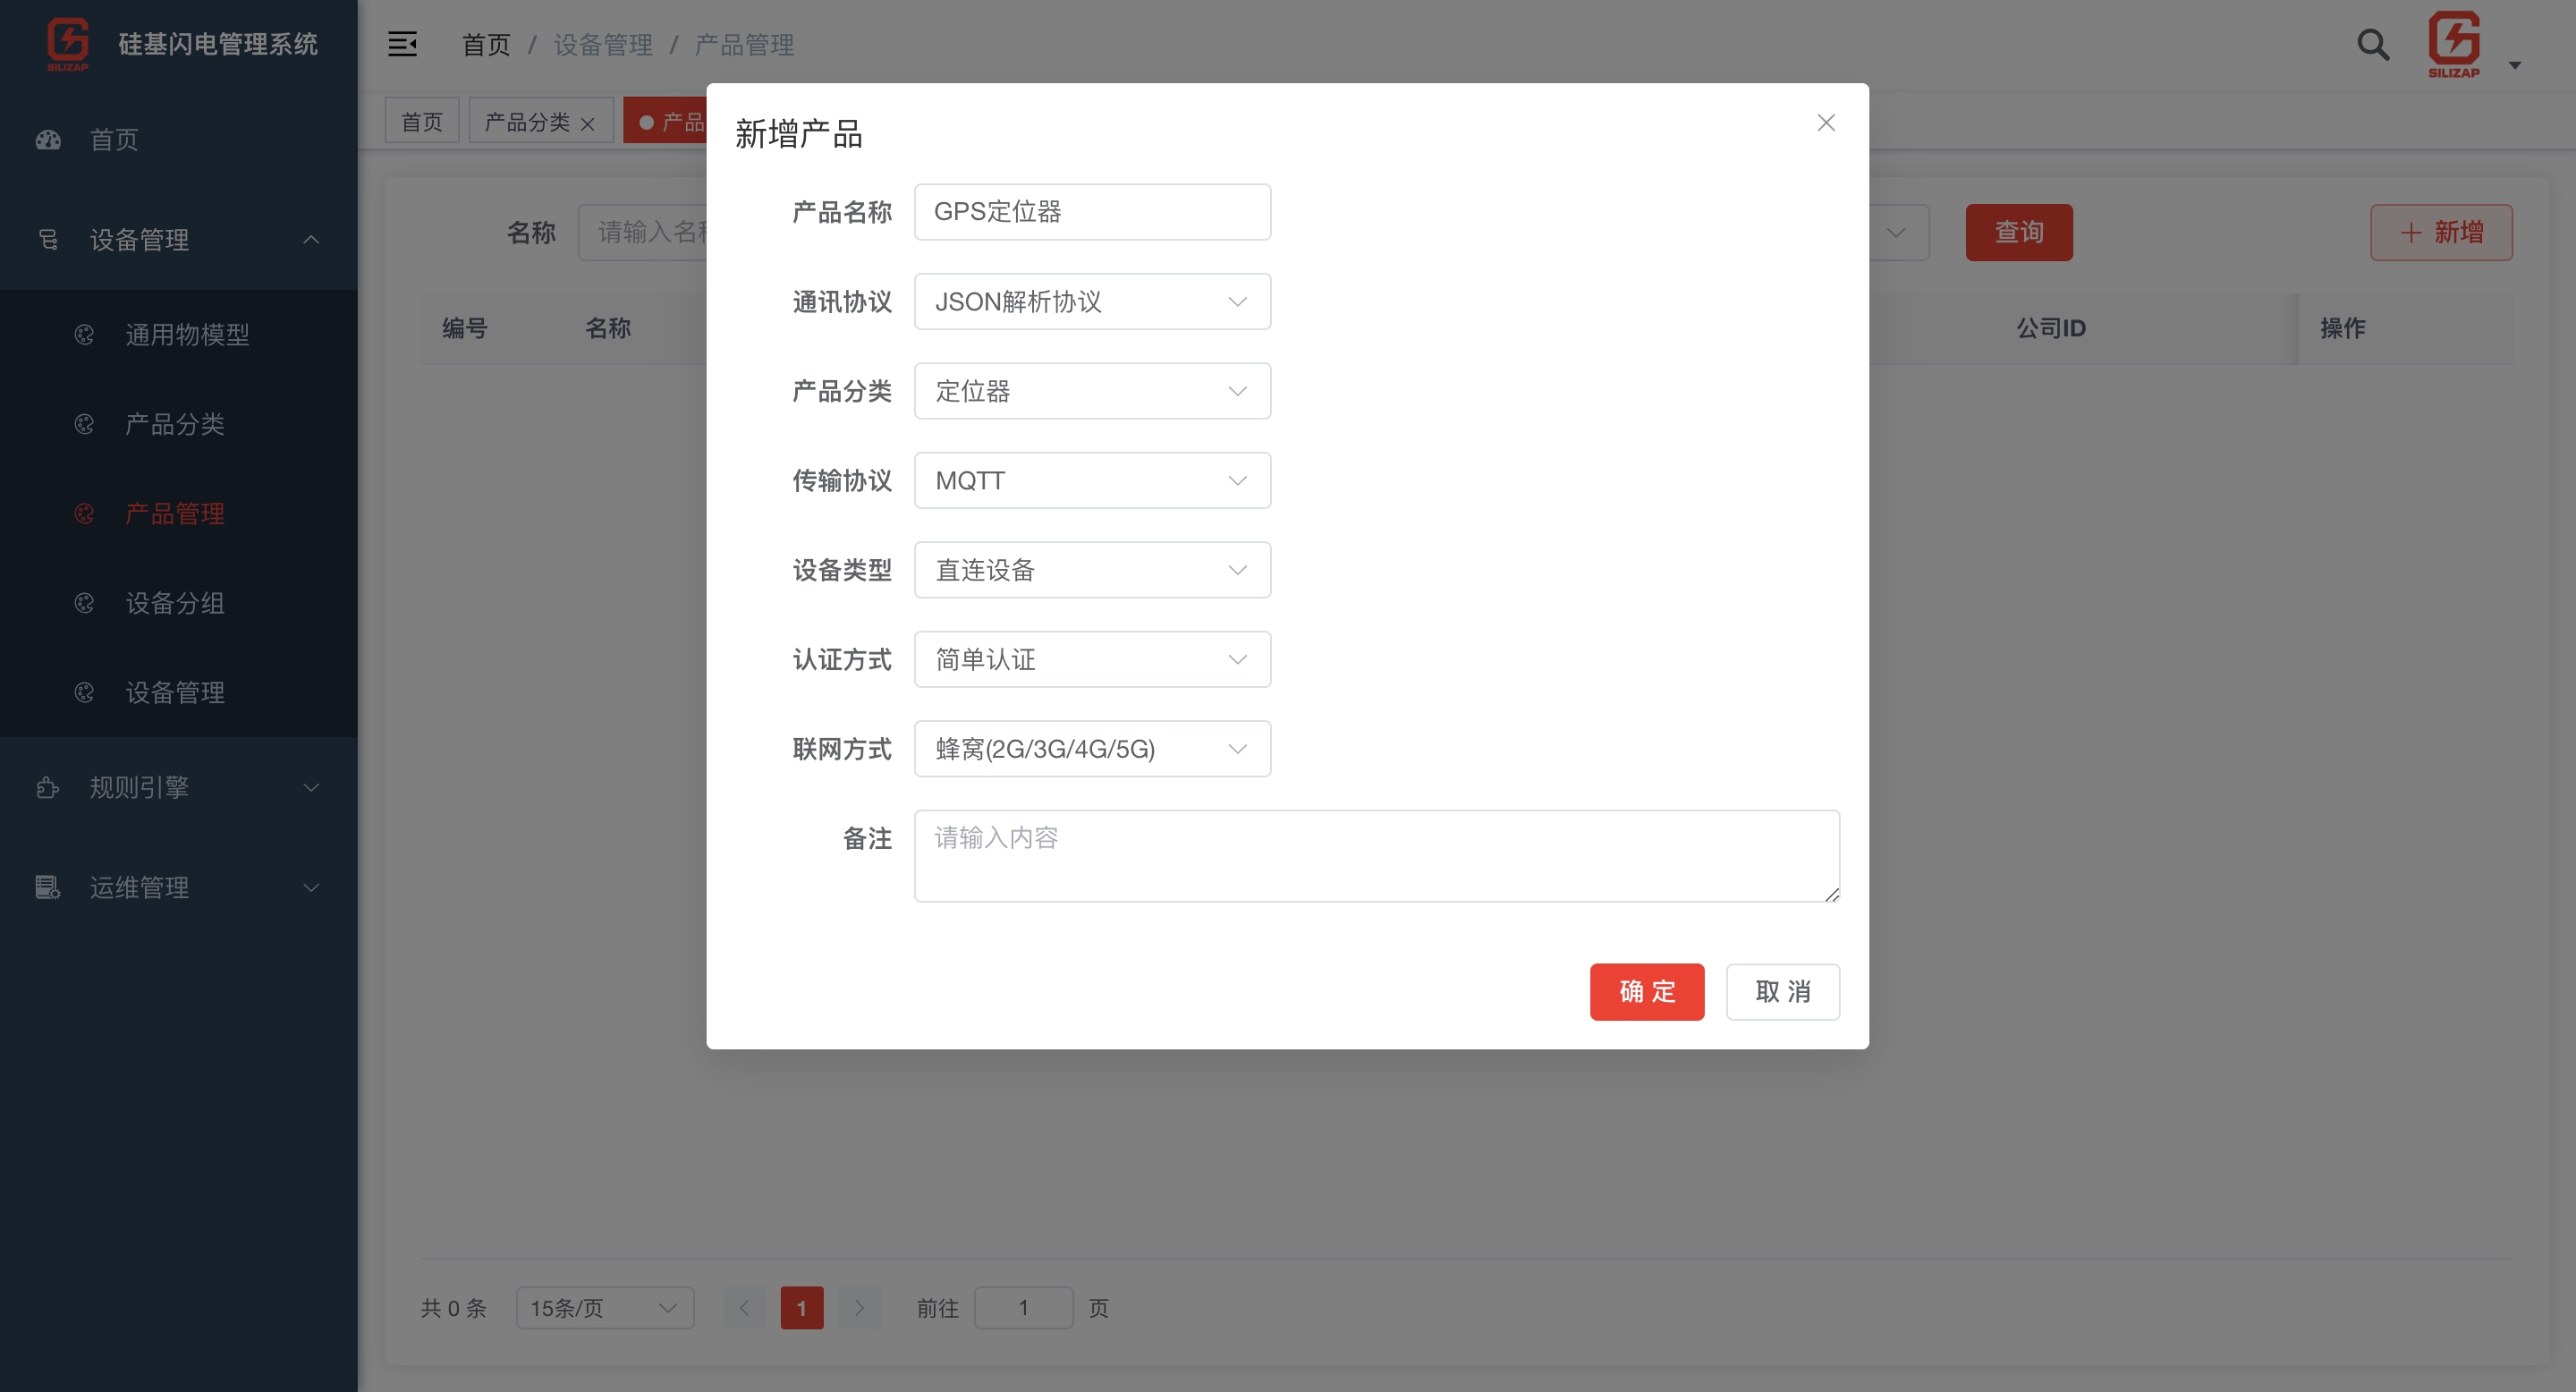This screenshot has width=2576, height=1392.
Task: Click the 备注 textarea
Action: pos(1376,856)
